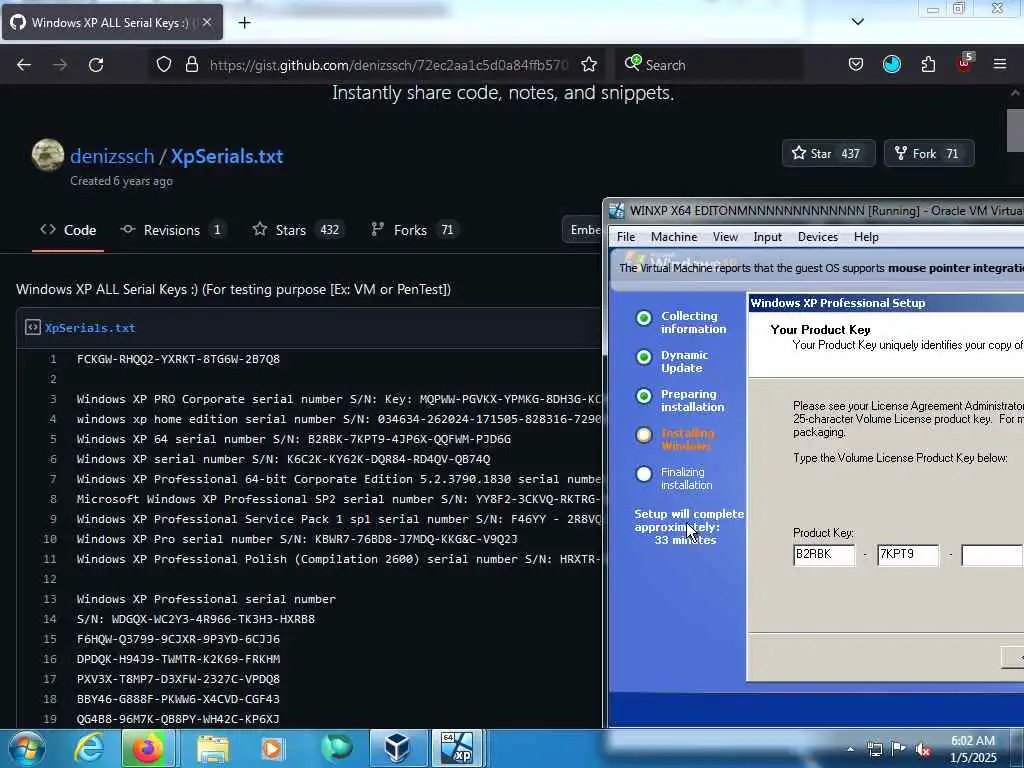
Task: Switch to the Stars tab
Action: point(298,230)
